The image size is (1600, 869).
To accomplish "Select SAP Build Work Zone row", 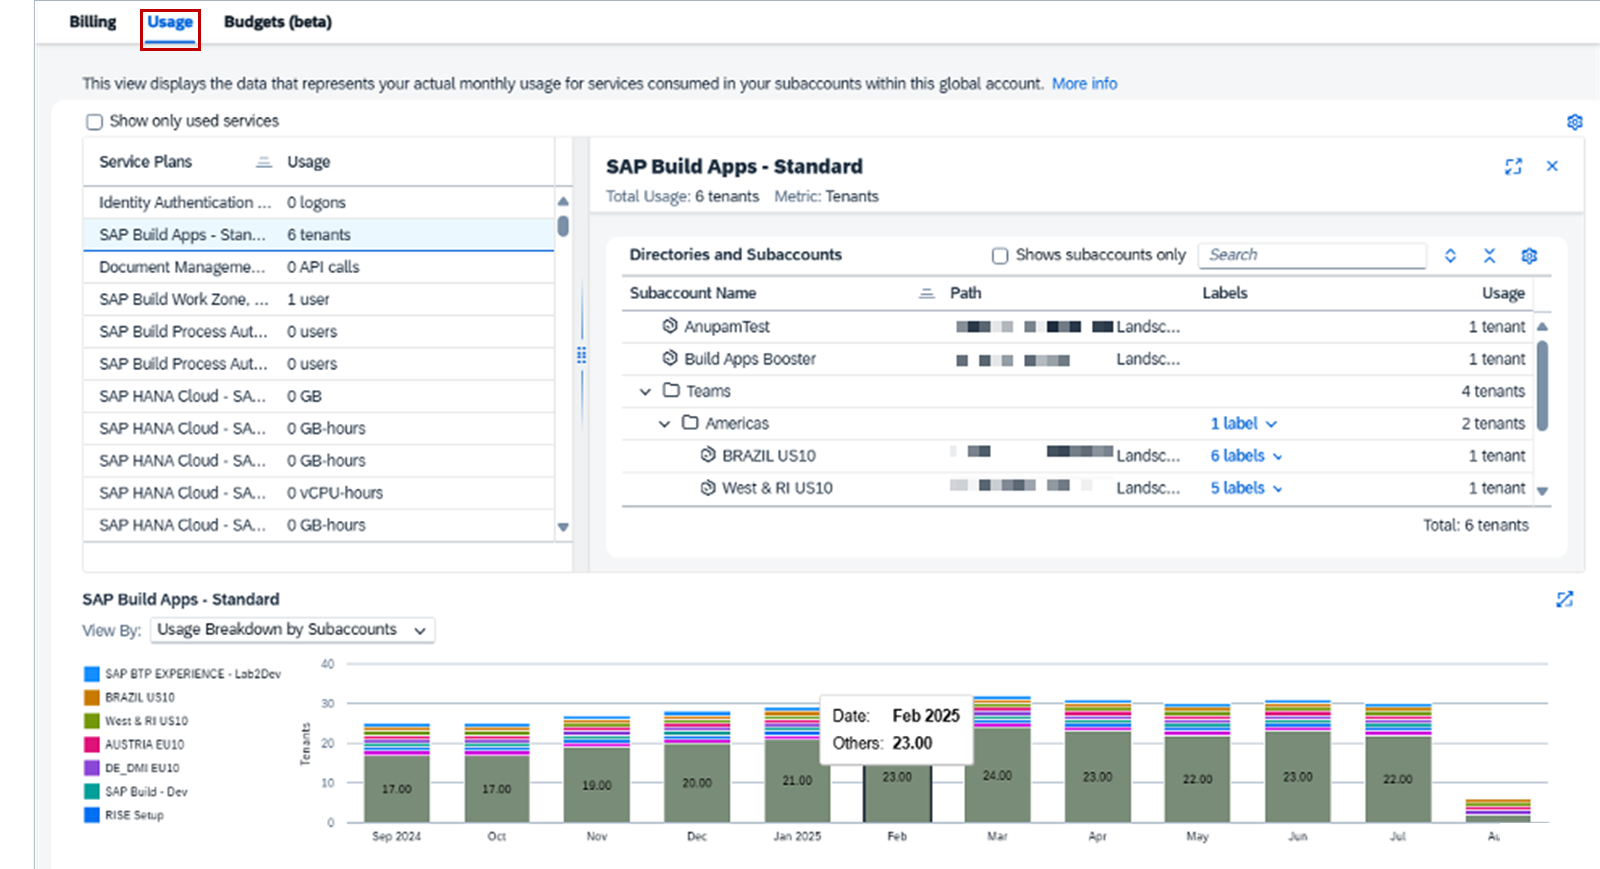I will (x=319, y=299).
